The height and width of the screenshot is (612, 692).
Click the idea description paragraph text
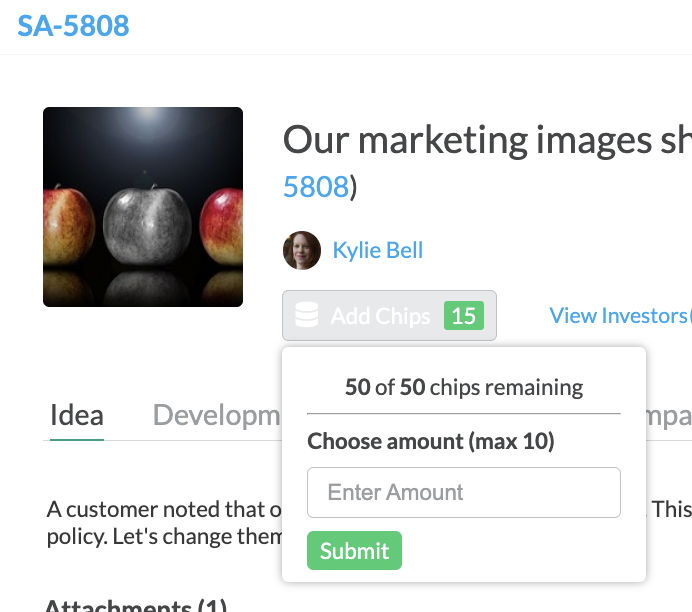(164, 523)
